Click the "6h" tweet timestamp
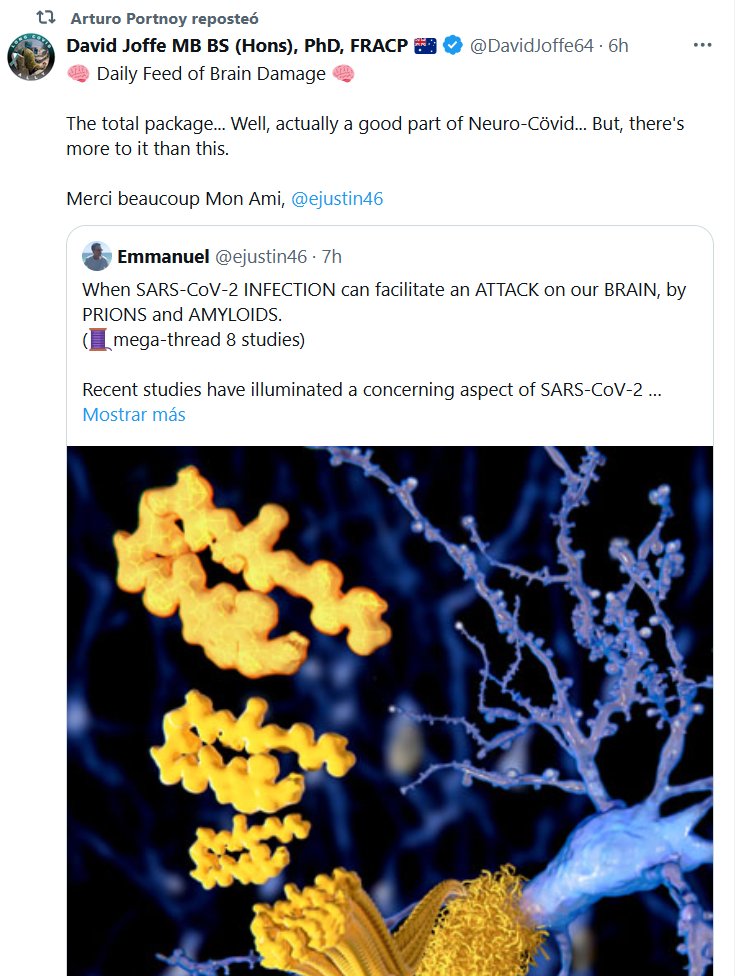Image resolution: width=742 pixels, height=976 pixels. pos(618,45)
